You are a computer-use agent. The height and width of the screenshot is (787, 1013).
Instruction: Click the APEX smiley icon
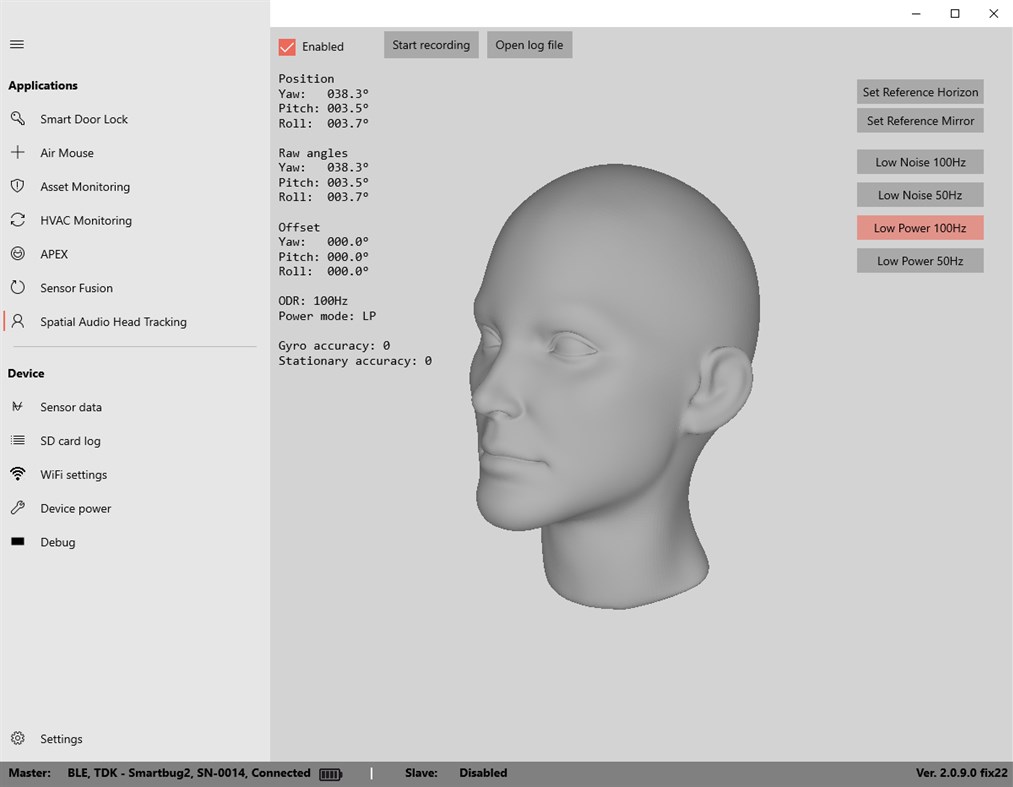point(17,254)
